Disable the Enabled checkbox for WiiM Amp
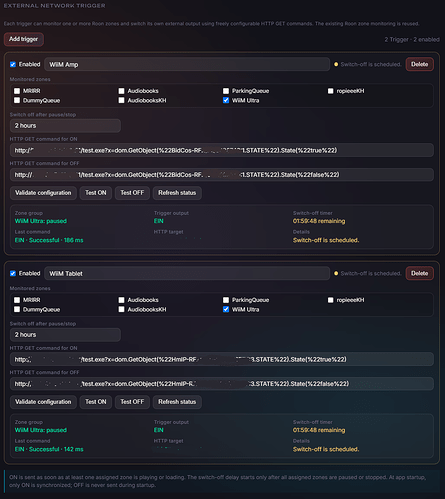Viewport: 445px width, 499px height. (13, 64)
